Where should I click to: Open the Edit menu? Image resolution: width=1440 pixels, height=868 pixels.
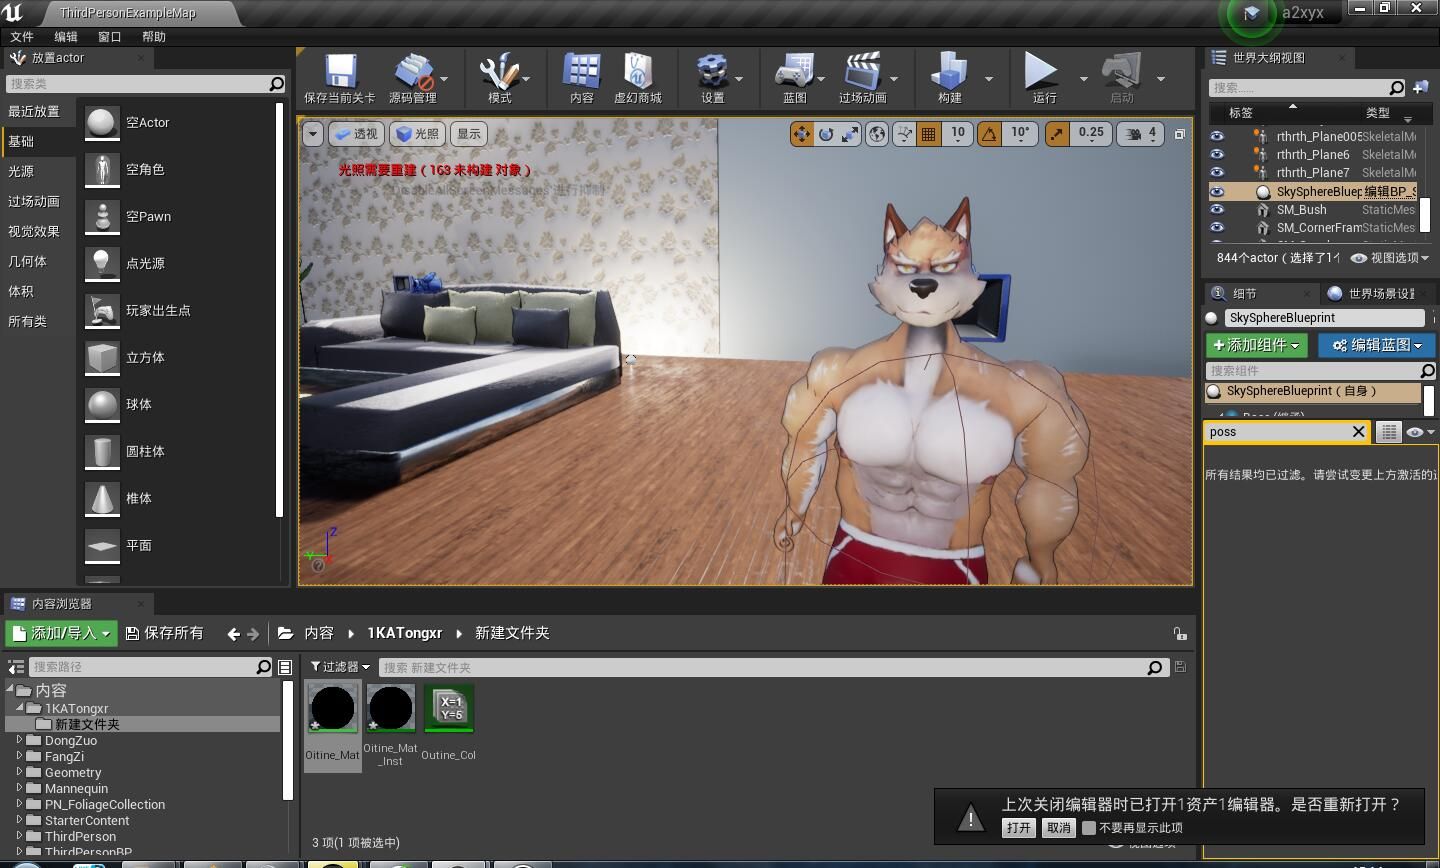(66, 37)
